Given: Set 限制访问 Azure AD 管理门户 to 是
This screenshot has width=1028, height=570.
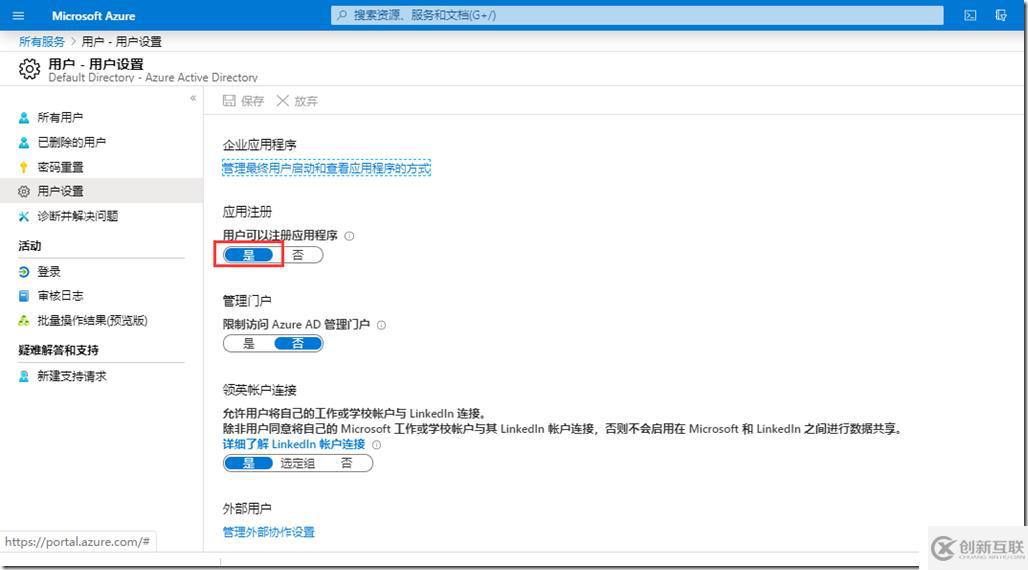Looking at the screenshot, I should tap(248, 344).
